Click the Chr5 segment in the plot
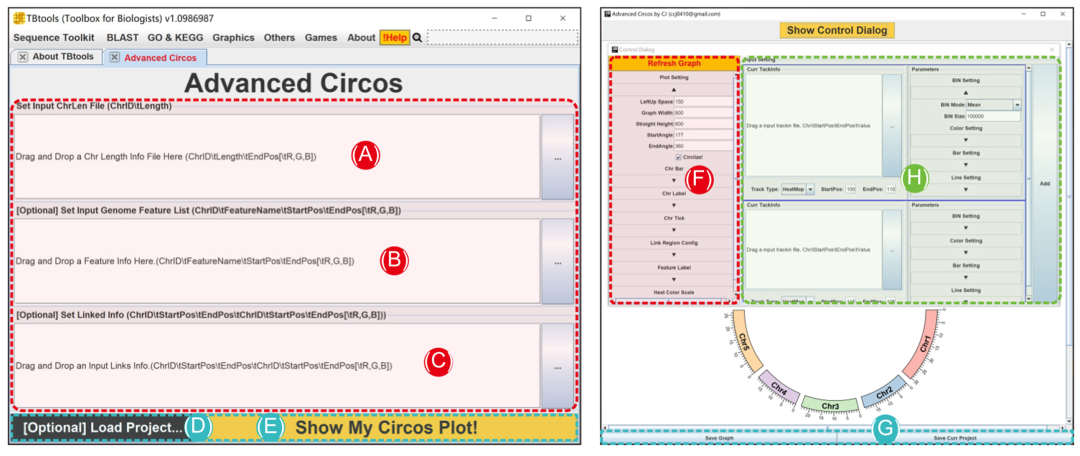 pos(745,340)
